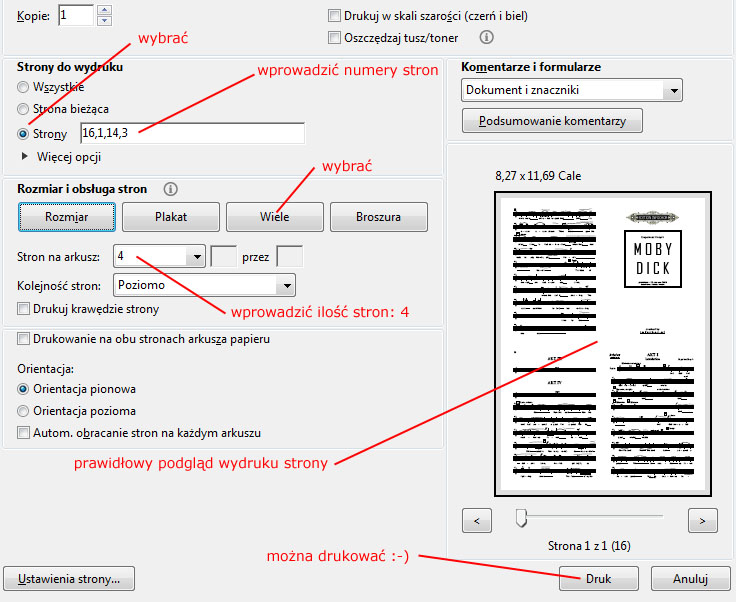Viewport: 736px width, 602px height.
Task: Click the Strona 1 z 1 (16) label
Action: tap(589, 546)
